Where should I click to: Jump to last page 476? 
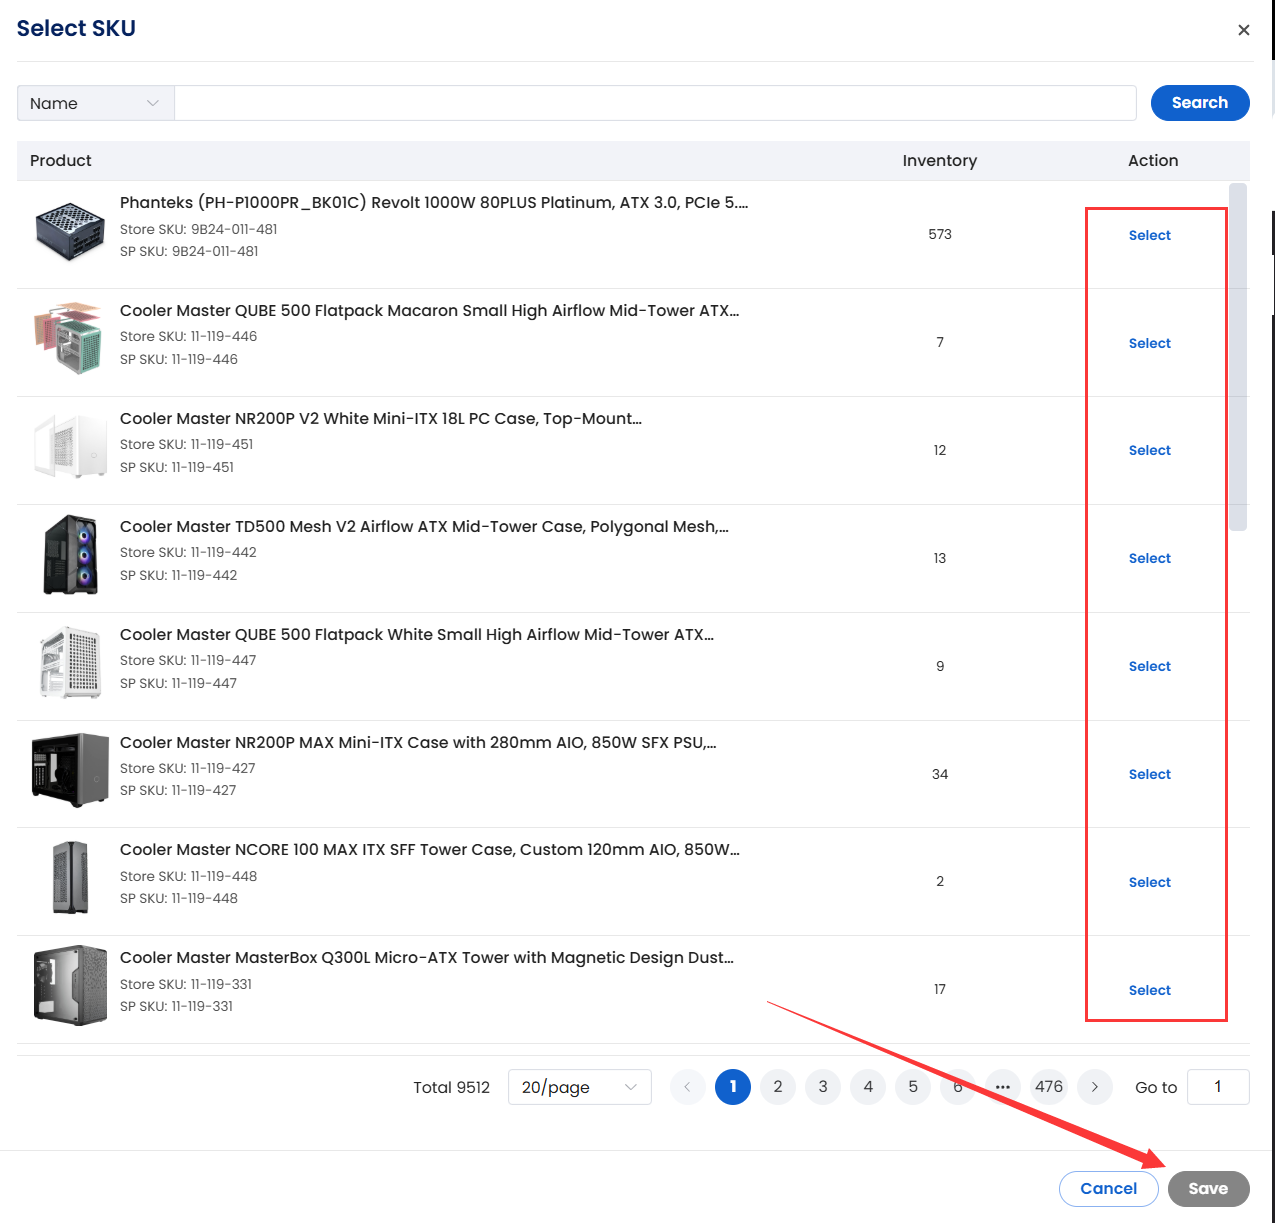point(1049,1087)
